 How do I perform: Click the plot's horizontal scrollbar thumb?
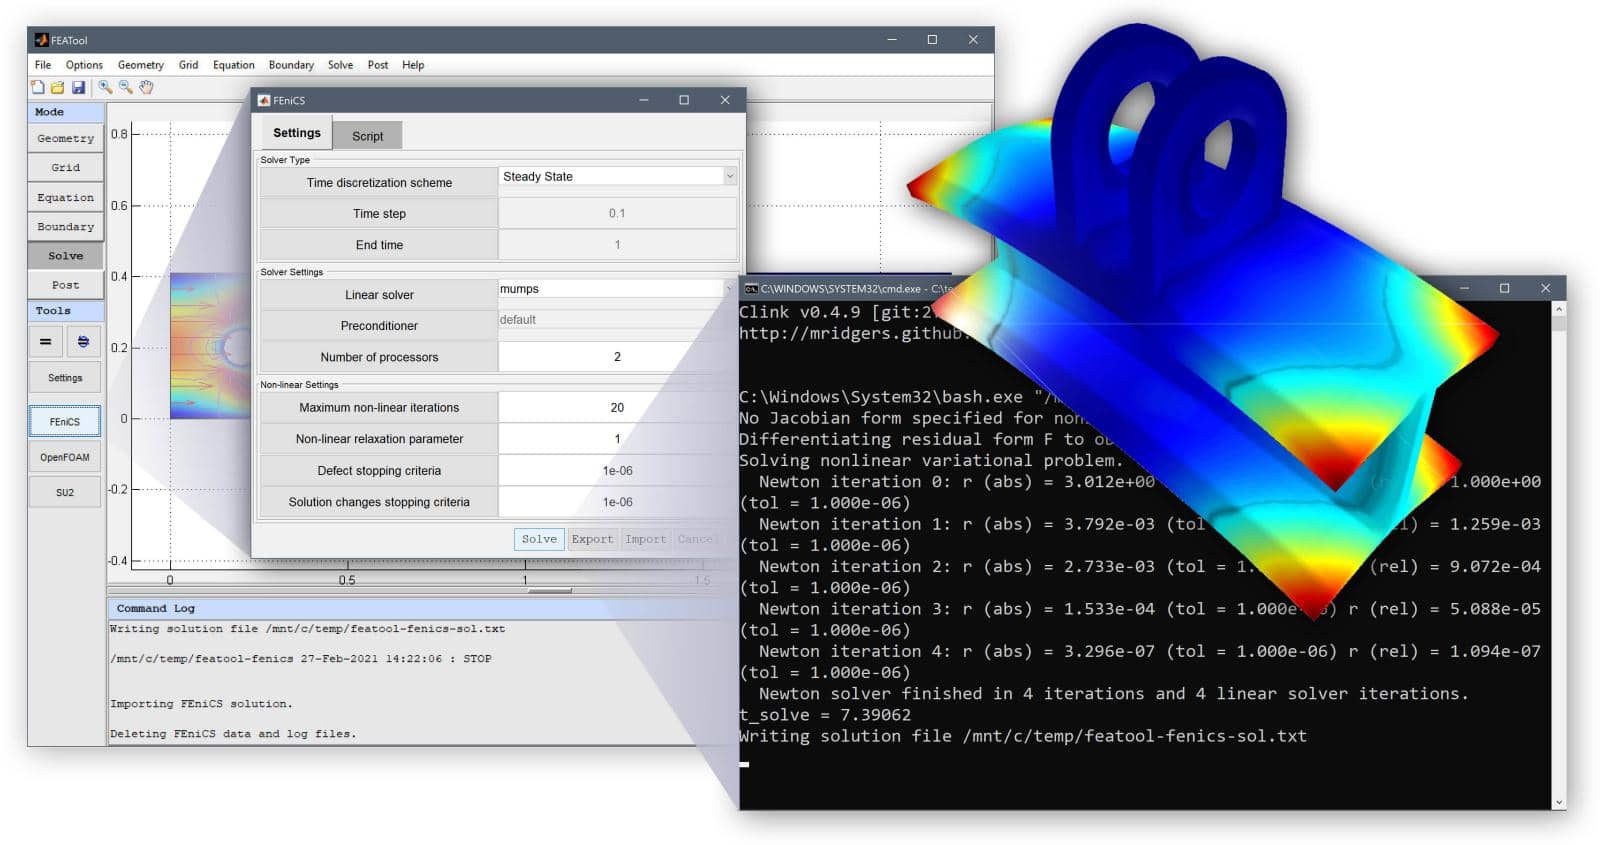[549, 591]
